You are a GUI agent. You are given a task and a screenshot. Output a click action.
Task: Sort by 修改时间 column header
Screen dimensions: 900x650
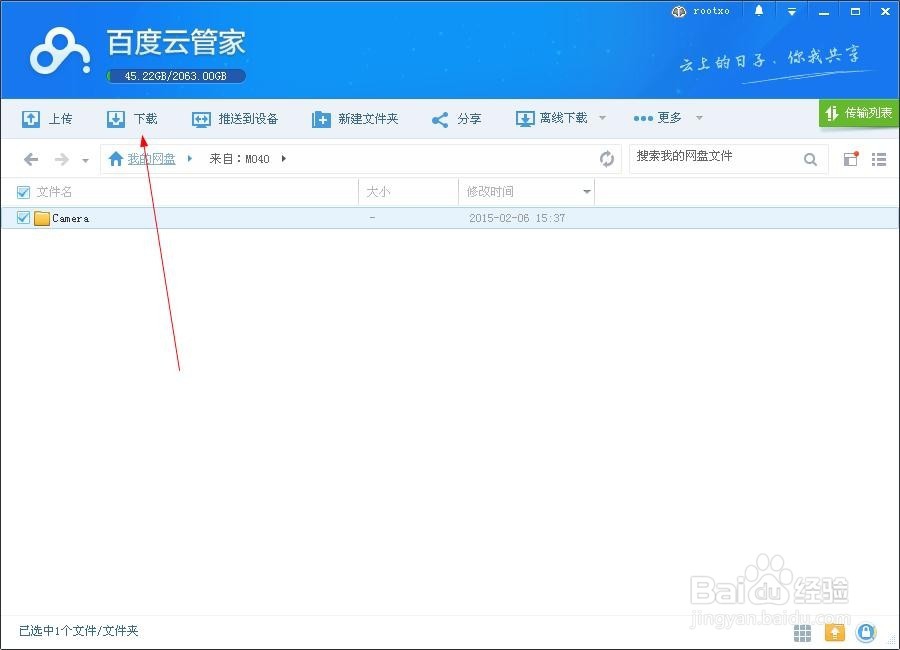click(x=490, y=192)
